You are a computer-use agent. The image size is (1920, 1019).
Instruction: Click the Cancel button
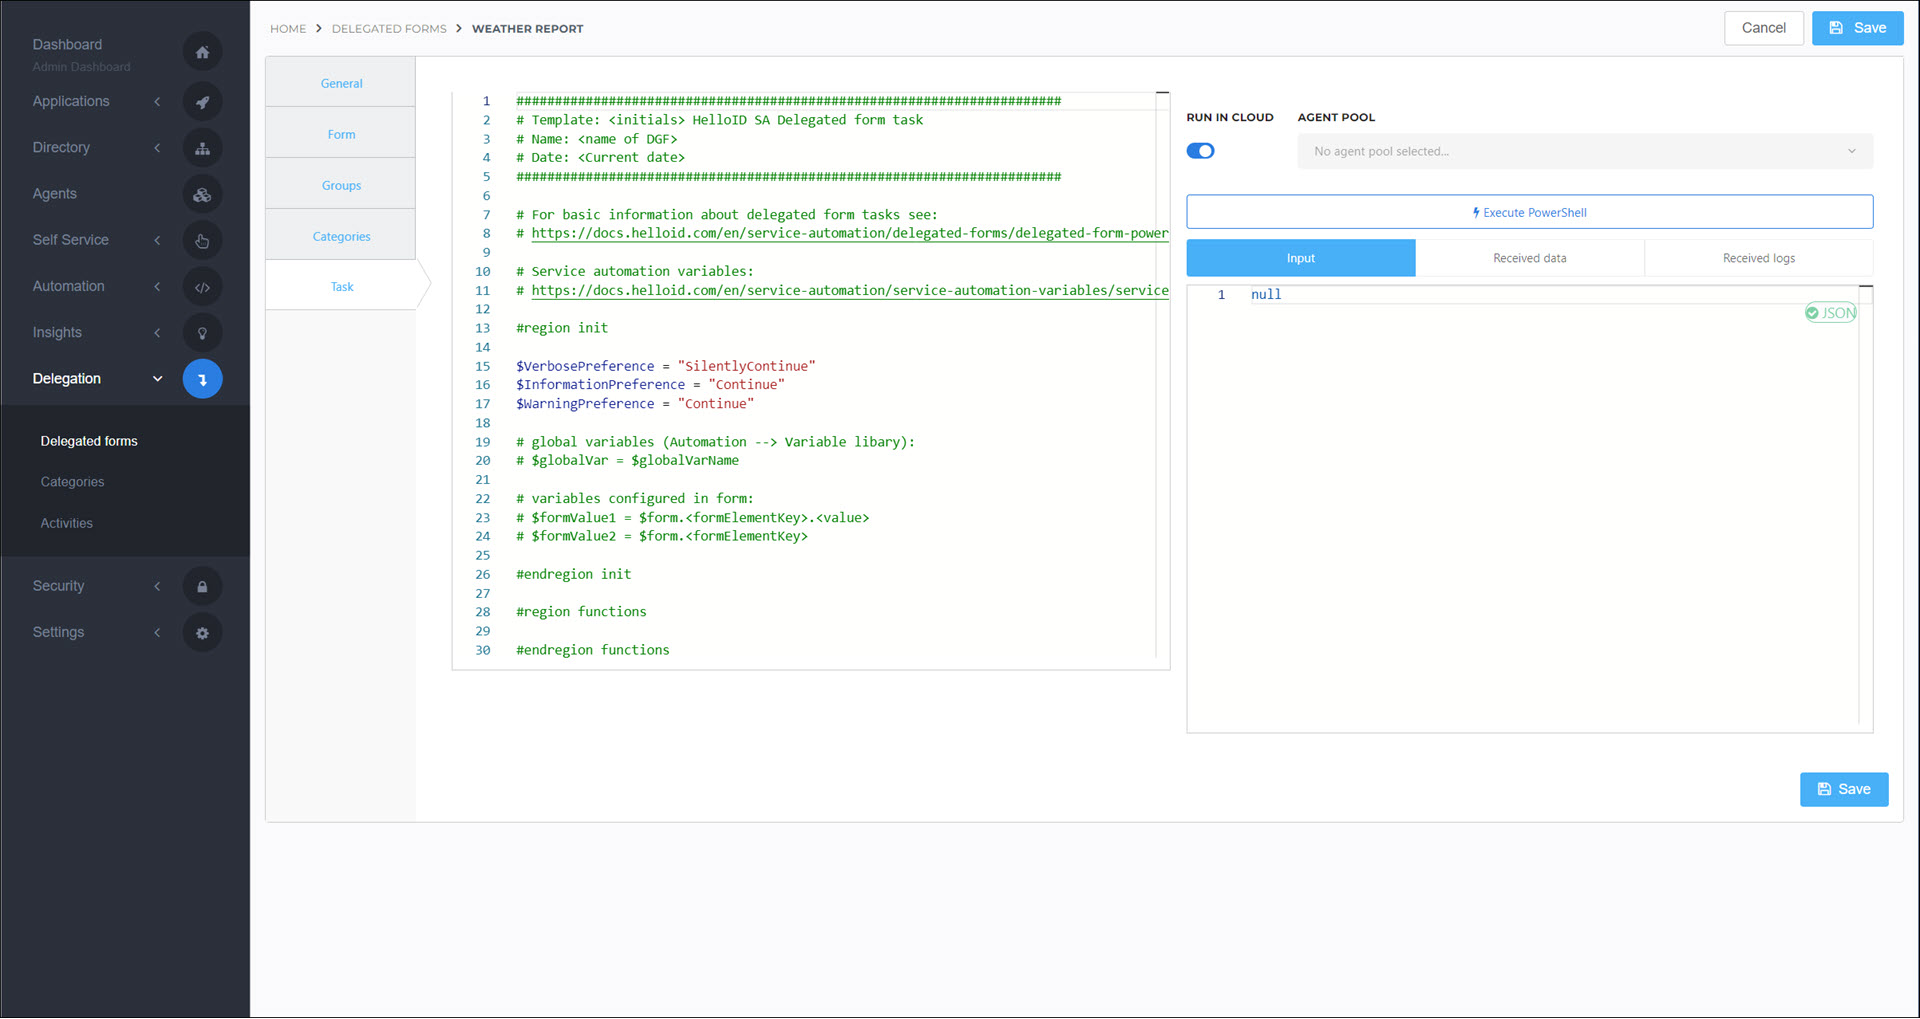pyautogui.click(x=1763, y=28)
